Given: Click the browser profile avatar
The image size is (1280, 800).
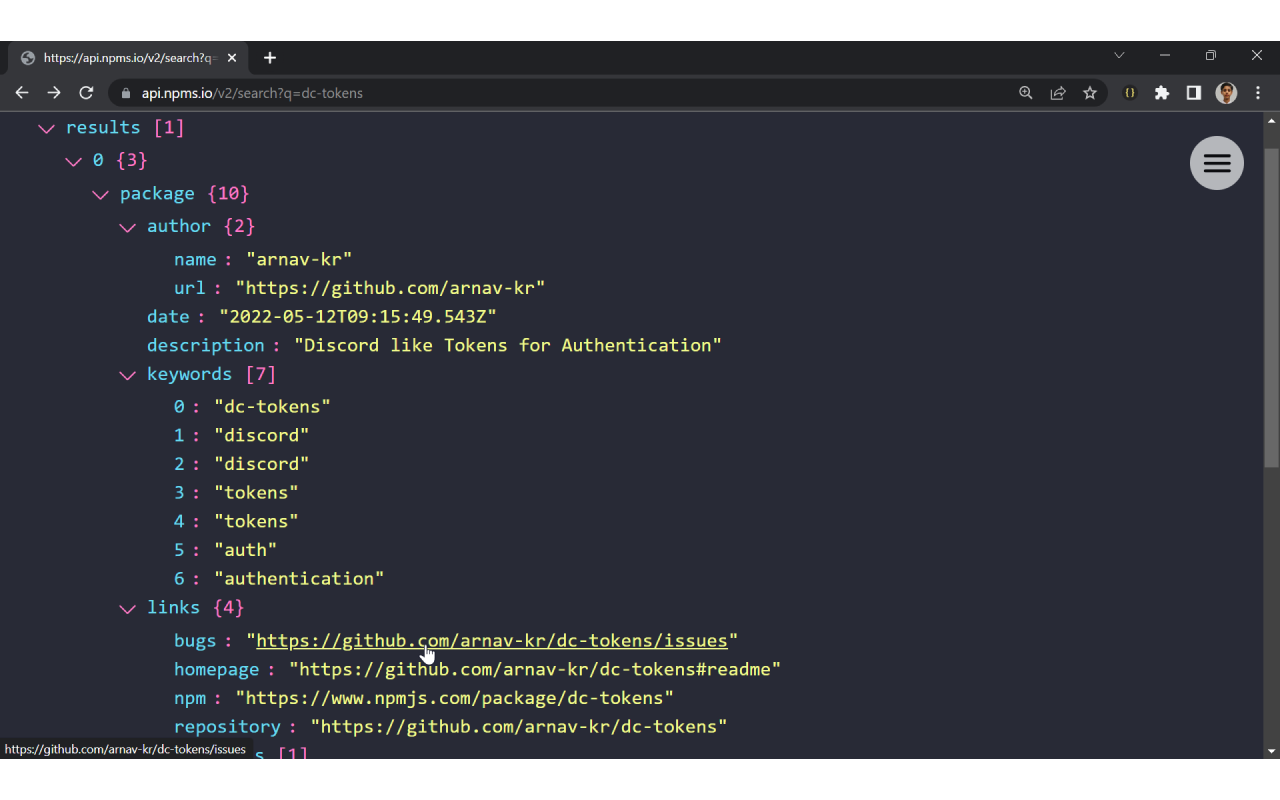Looking at the screenshot, I should 1226,92.
